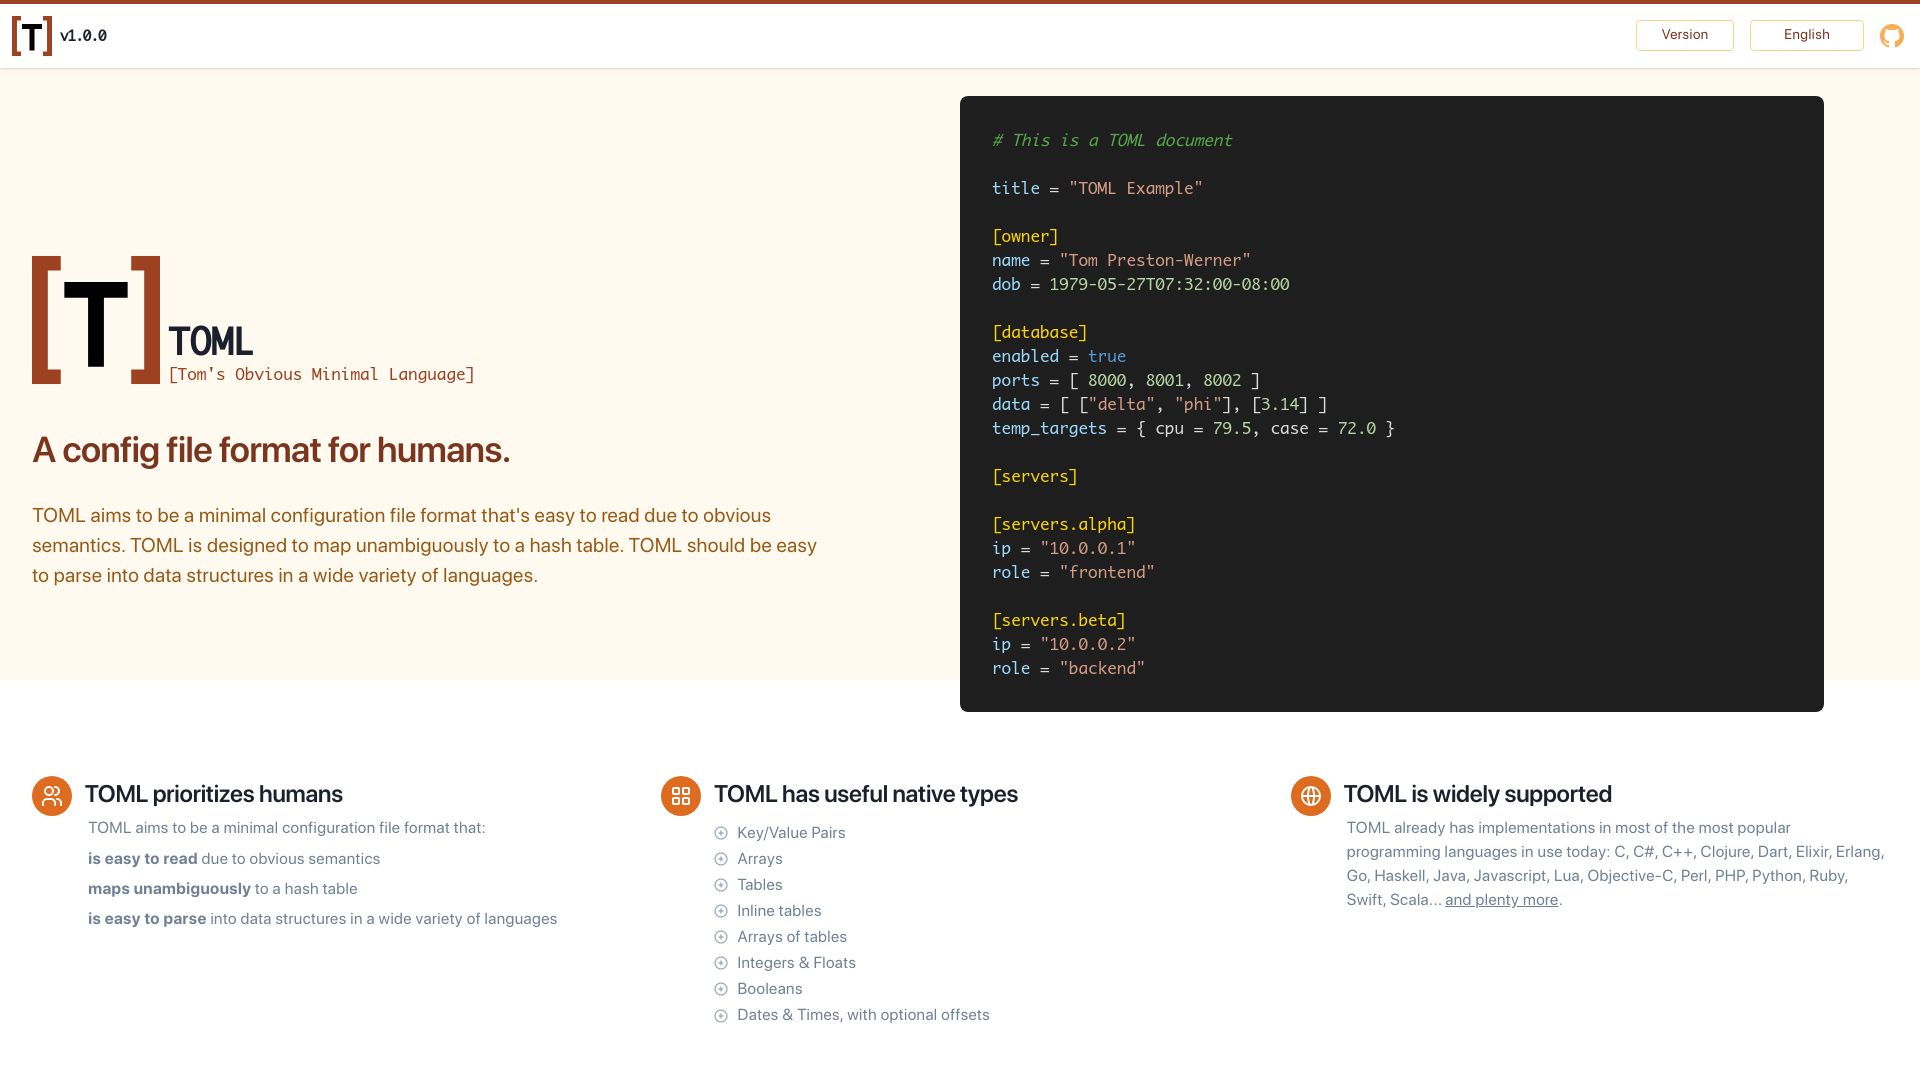Image resolution: width=1920 pixels, height=1080 pixels.
Task: Click the plus icon next to Arrays of tables
Action: [721, 937]
